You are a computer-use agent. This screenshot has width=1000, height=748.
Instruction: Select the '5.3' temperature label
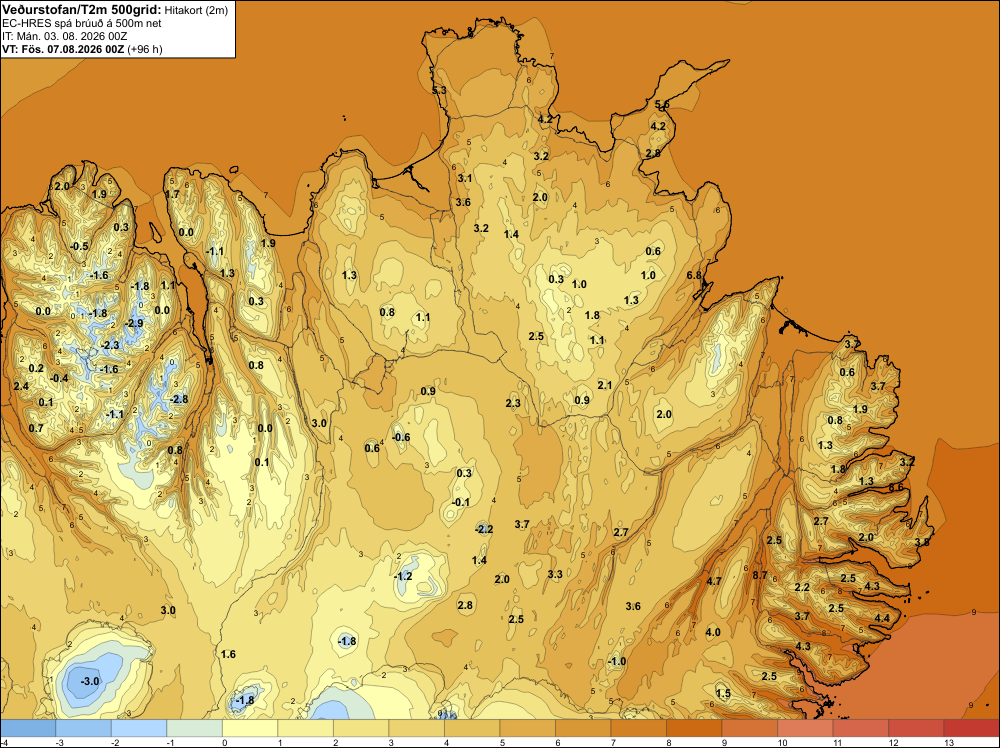point(439,91)
